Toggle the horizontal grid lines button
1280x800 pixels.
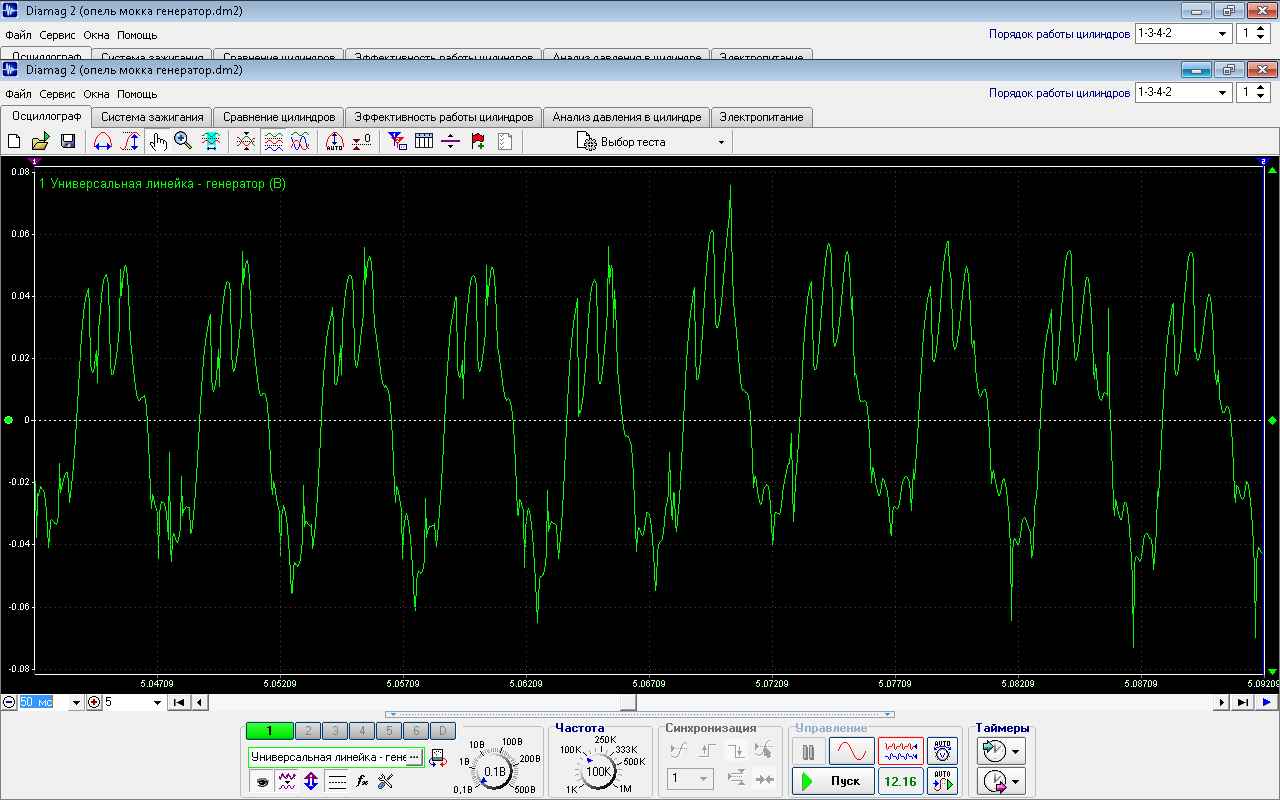point(337,781)
